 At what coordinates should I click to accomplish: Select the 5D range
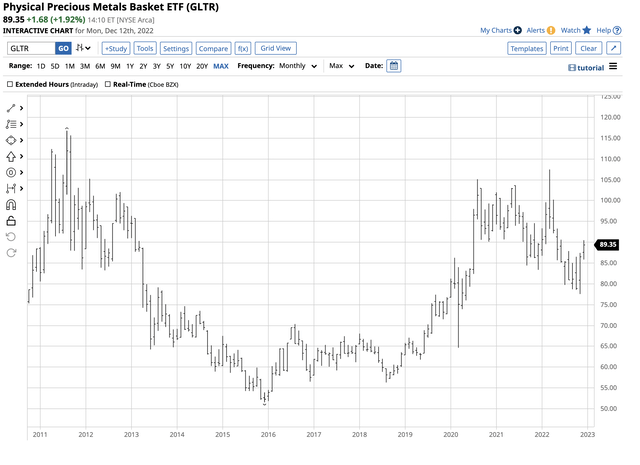click(x=55, y=66)
